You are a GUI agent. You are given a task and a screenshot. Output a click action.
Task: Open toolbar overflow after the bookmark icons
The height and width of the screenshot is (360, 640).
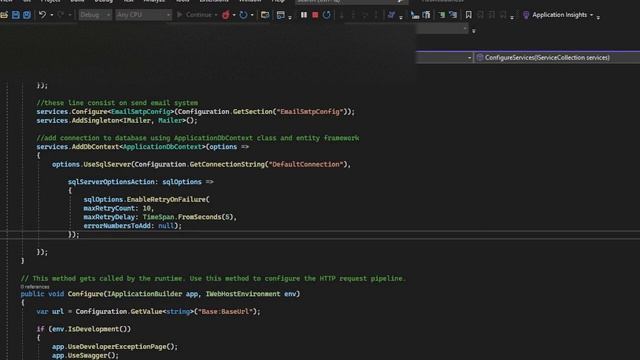(x=512, y=17)
